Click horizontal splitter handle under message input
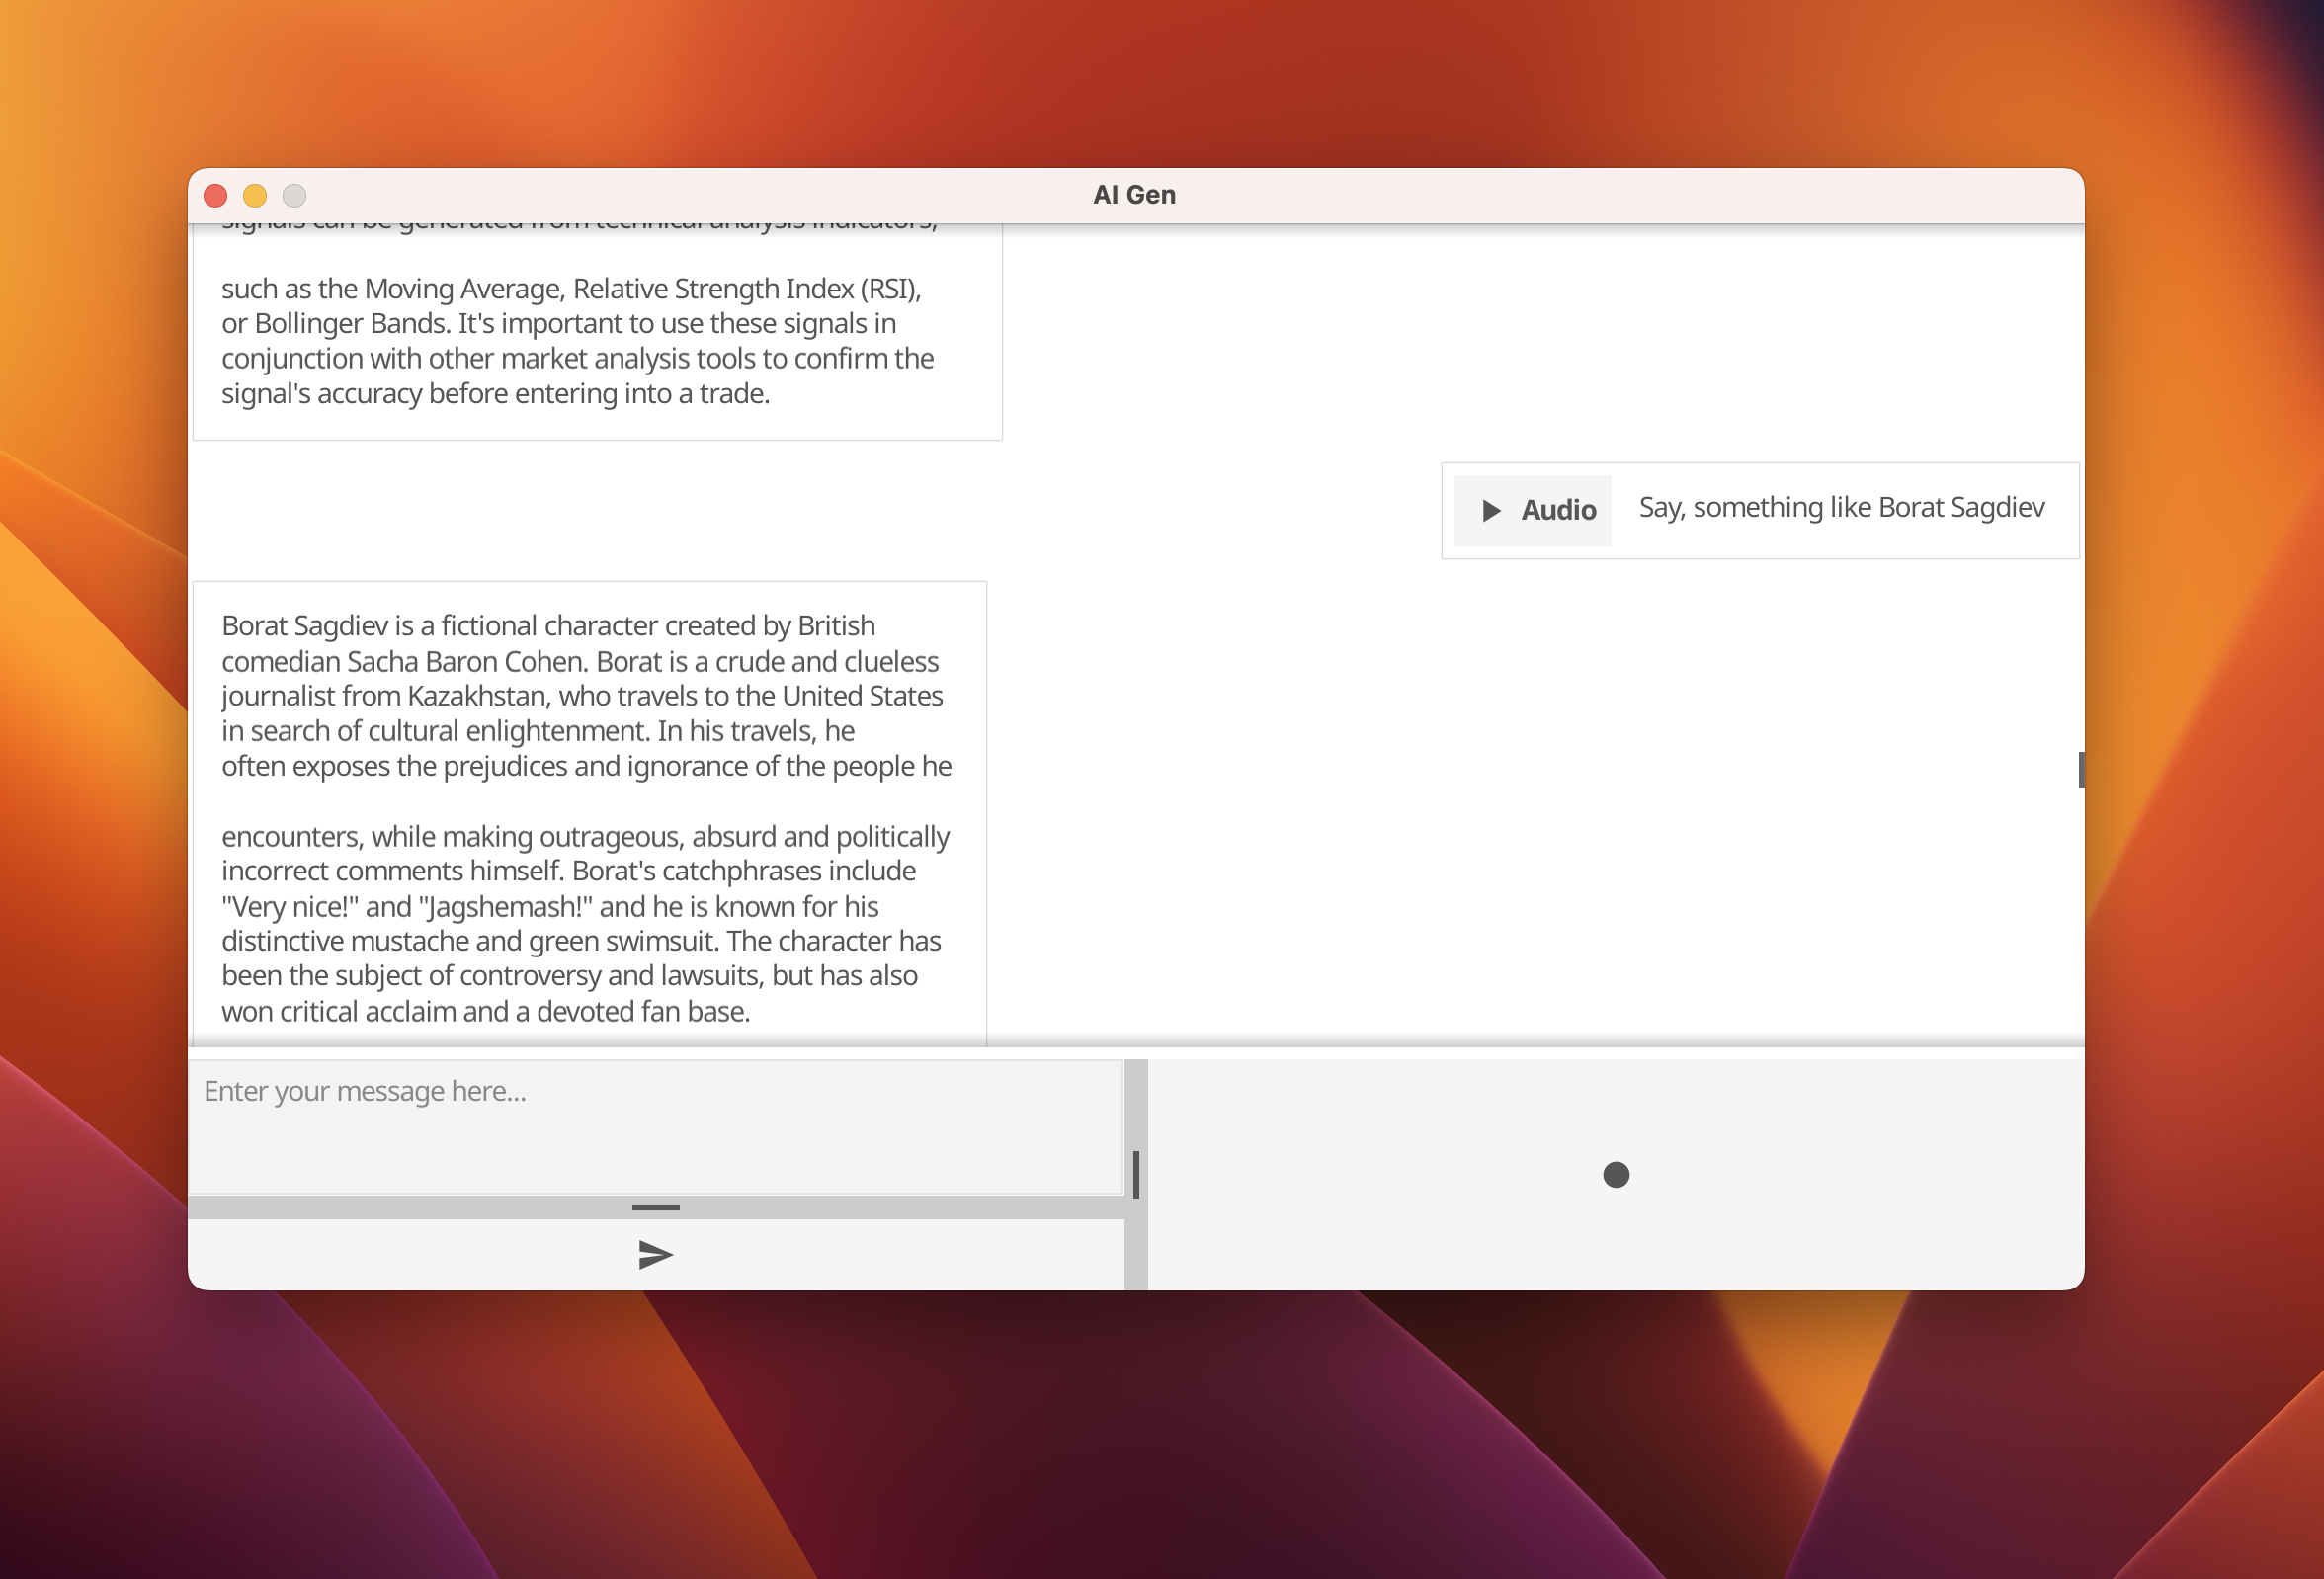The image size is (2324, 1579). [655, 1207]
